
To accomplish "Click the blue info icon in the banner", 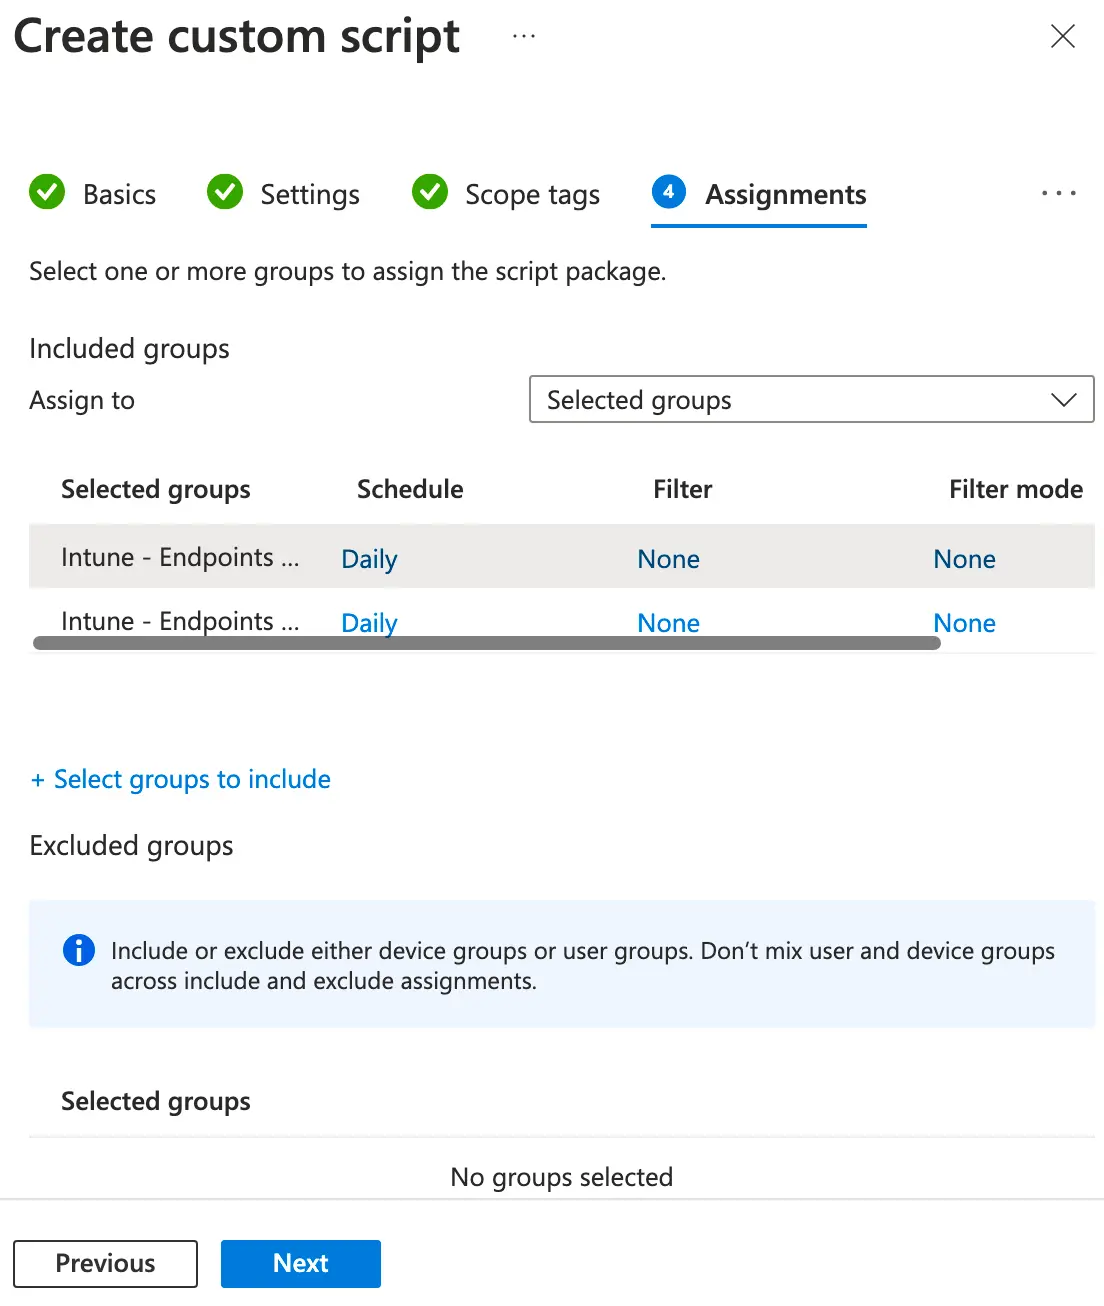I will (x=78, y=950).
